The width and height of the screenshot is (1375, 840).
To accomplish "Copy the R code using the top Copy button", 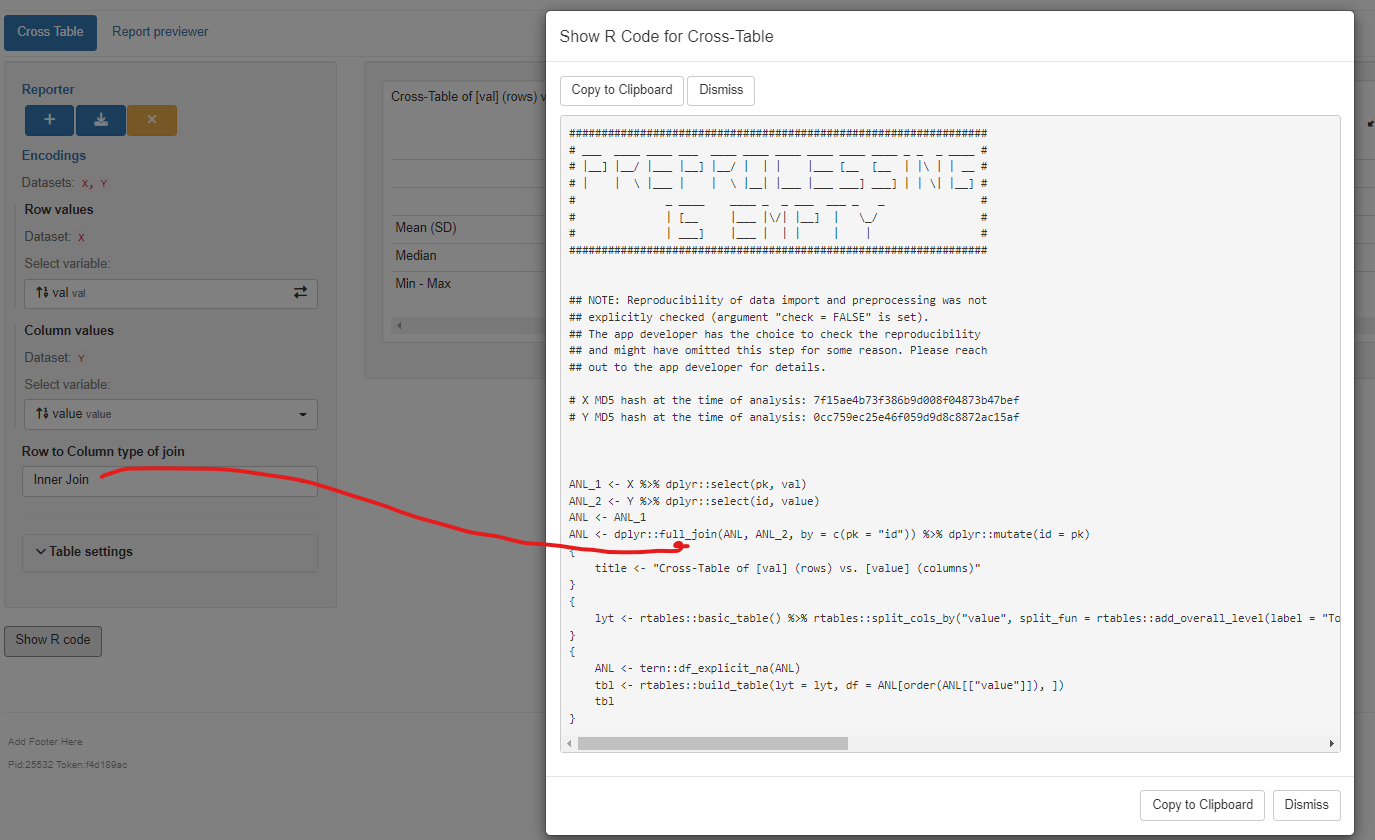I will tap(621, 90).
